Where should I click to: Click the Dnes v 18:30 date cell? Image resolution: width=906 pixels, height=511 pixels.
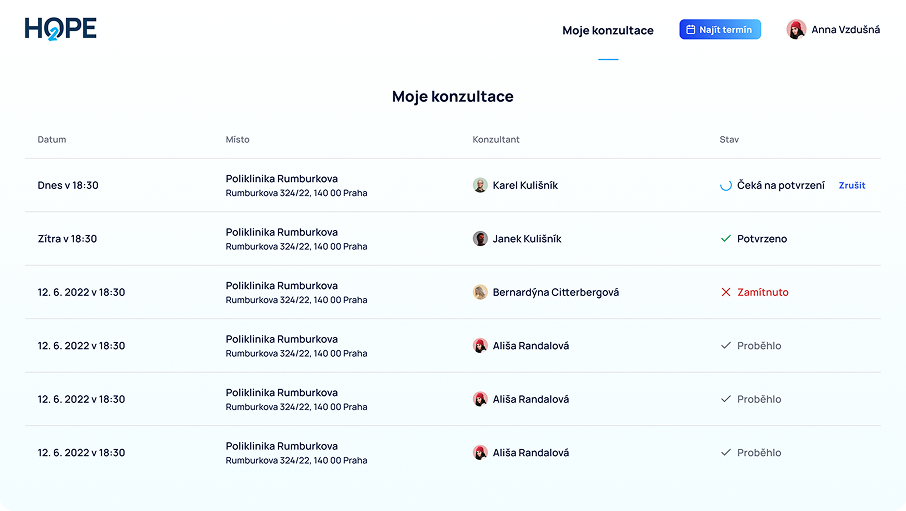click(x=68, y=185)
